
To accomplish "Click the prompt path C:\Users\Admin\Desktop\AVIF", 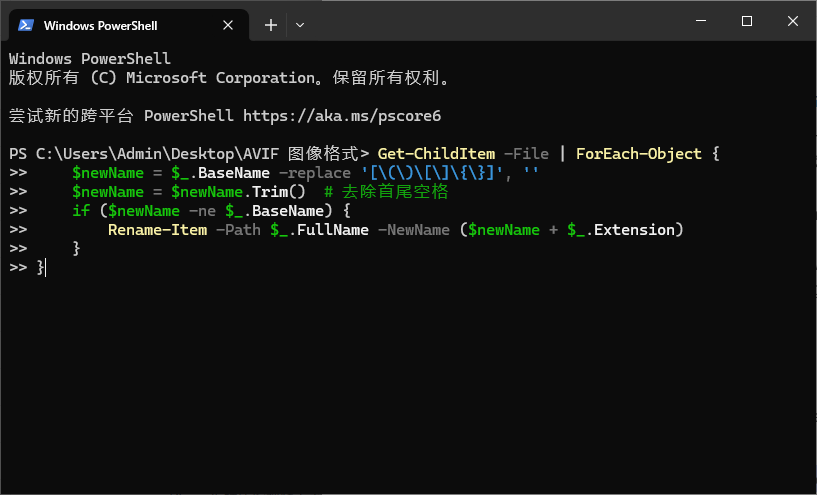I will tap(157, 154).
